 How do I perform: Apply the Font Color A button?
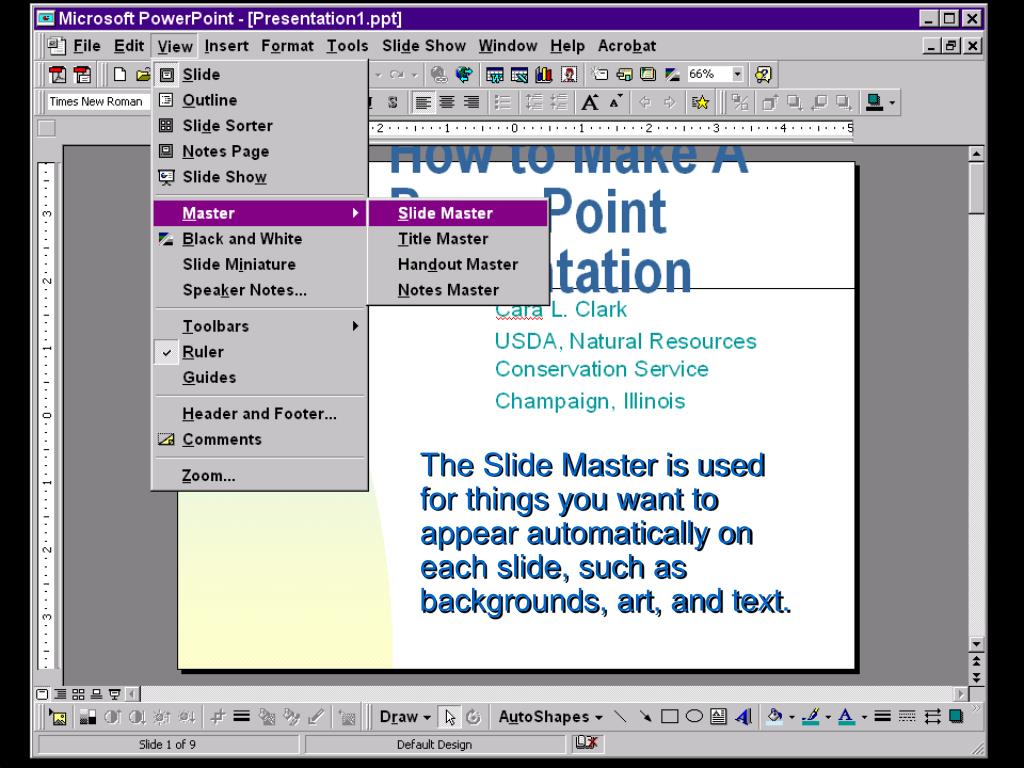846,717
